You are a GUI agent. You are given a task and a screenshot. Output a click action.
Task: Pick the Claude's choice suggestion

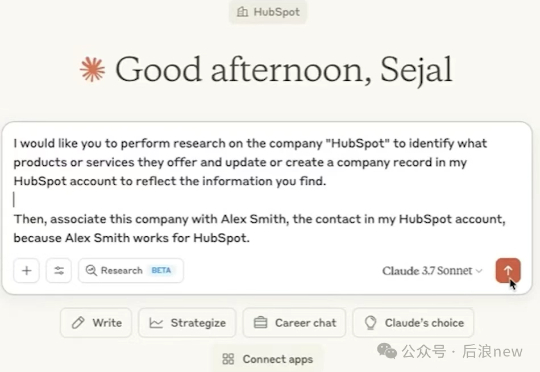413,323
